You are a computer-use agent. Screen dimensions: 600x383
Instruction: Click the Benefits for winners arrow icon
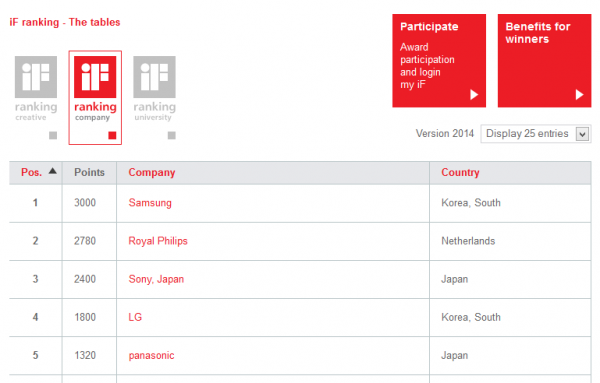[x=580, y=95]
